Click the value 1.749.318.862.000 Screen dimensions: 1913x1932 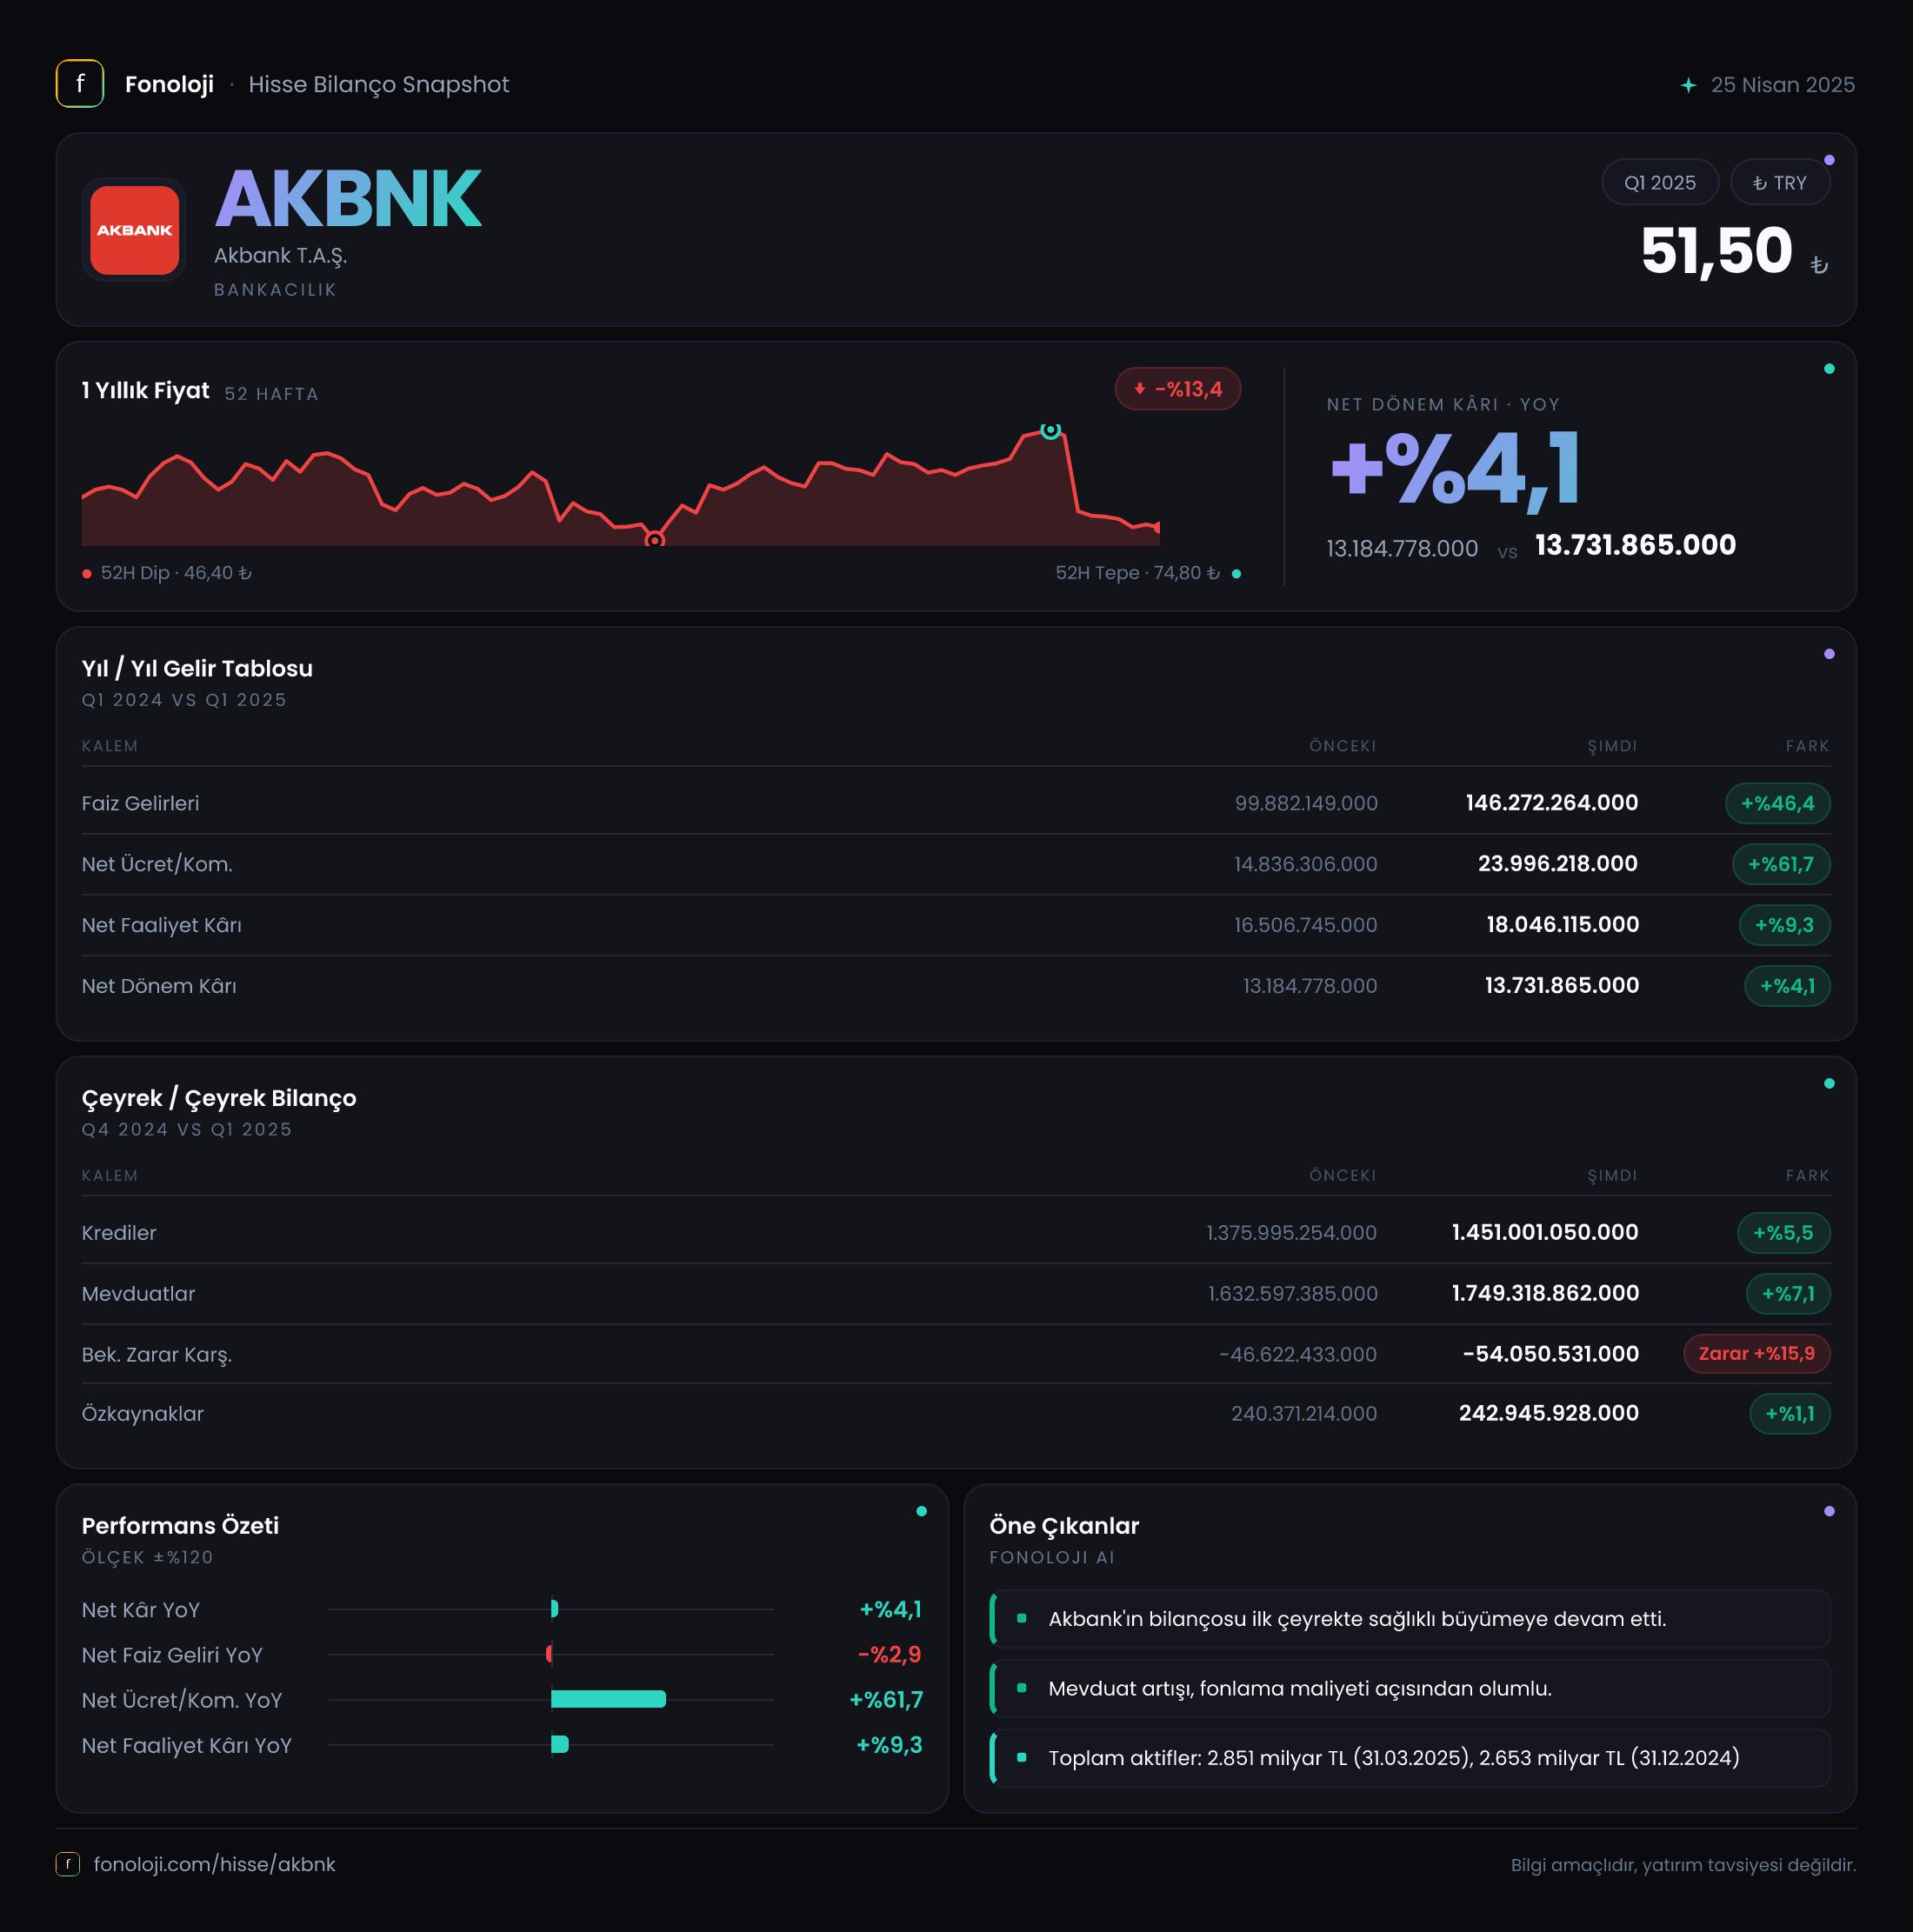tap(1545, 1294)
